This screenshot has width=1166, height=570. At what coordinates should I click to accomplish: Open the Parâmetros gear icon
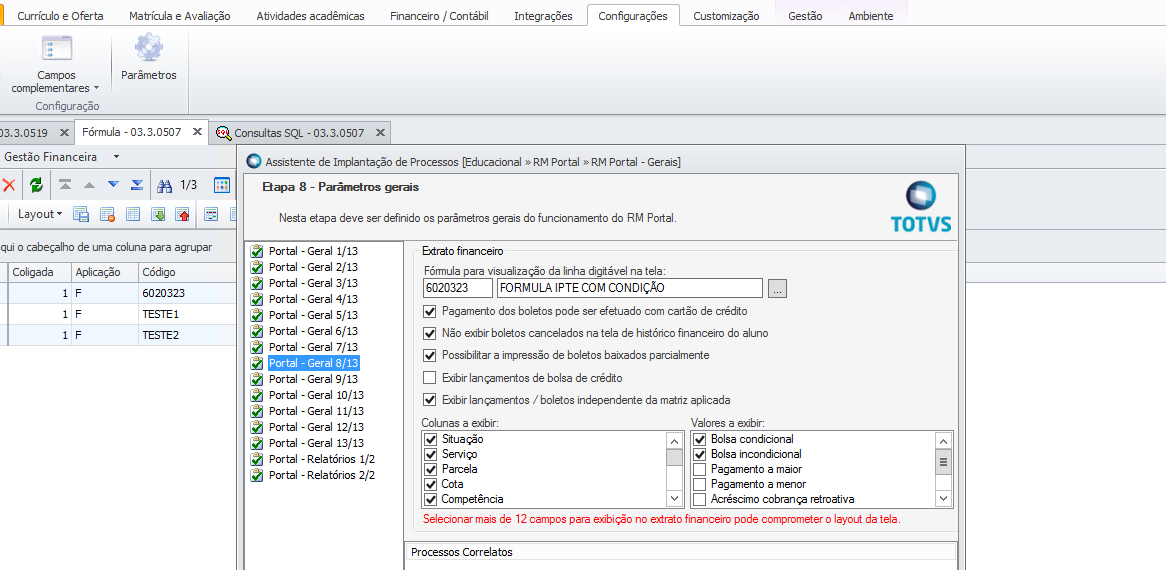coord(149,48)
